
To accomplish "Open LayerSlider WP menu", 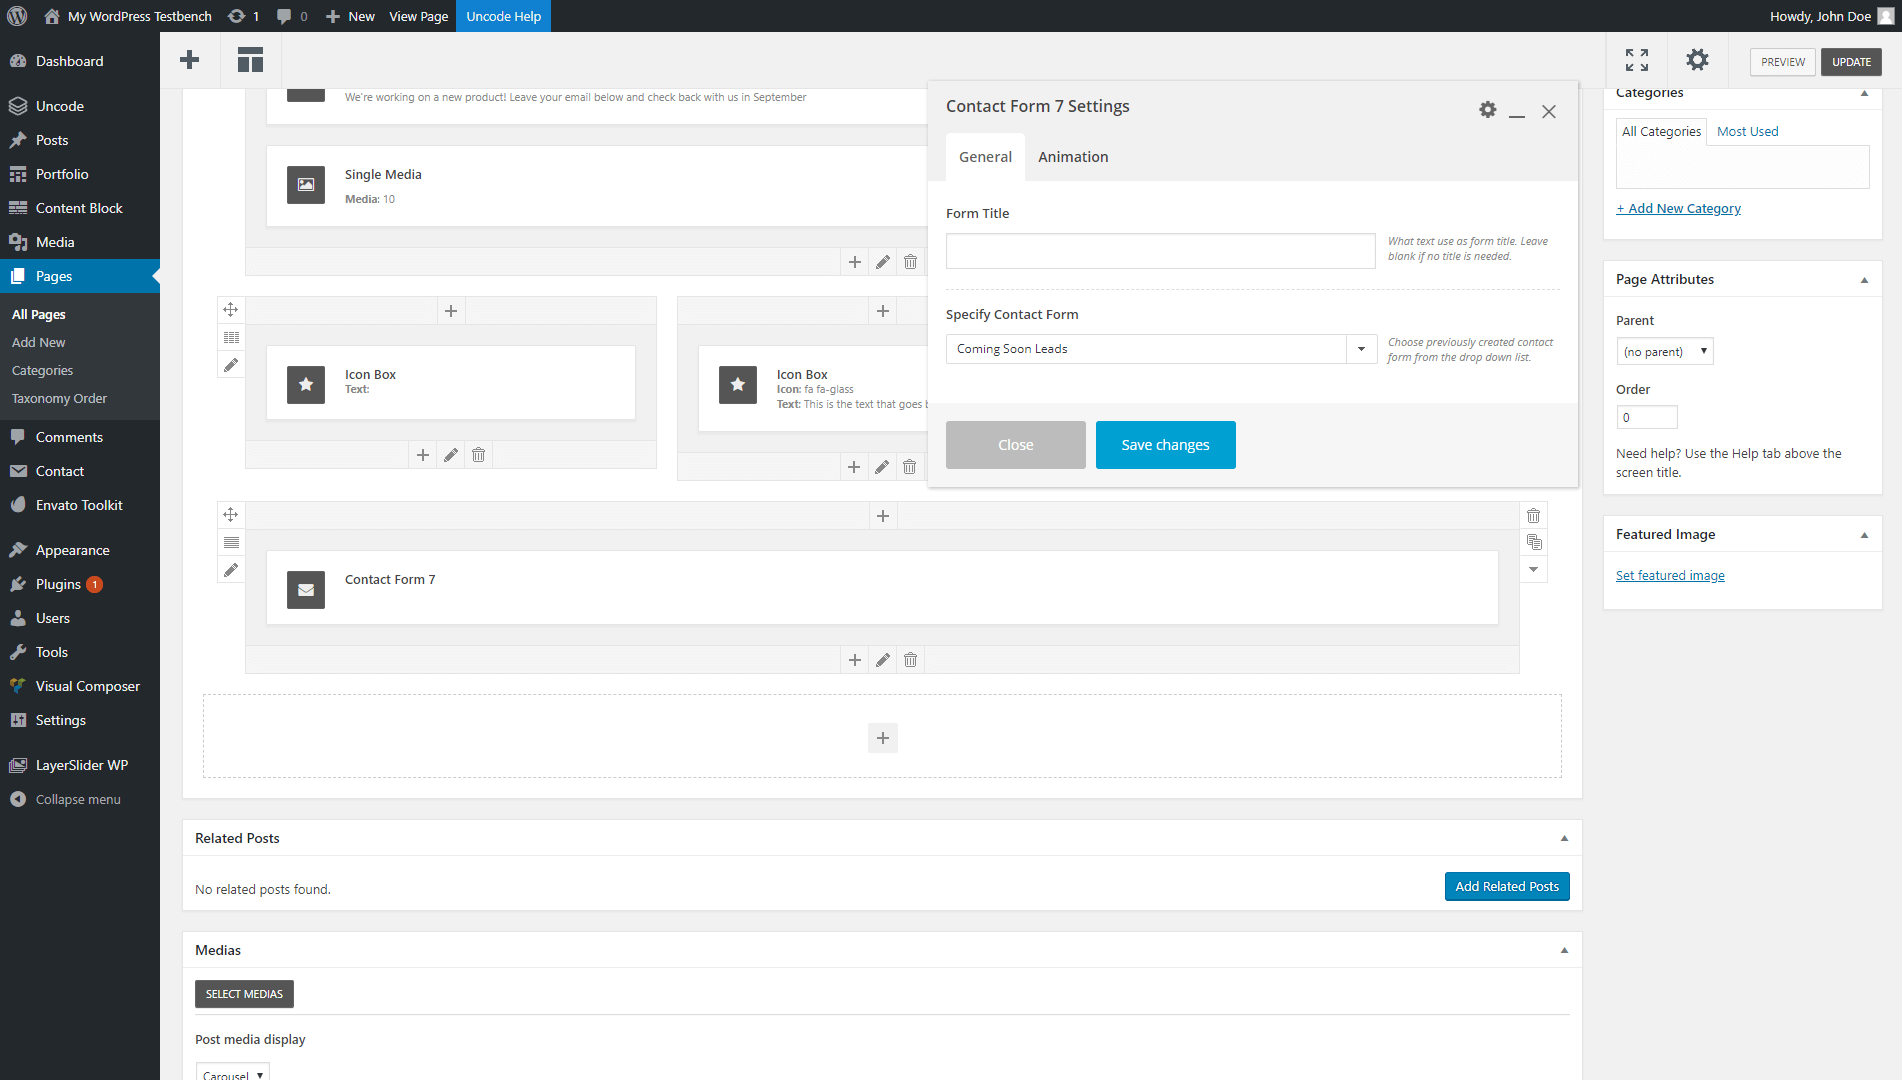I will point(80,765).
